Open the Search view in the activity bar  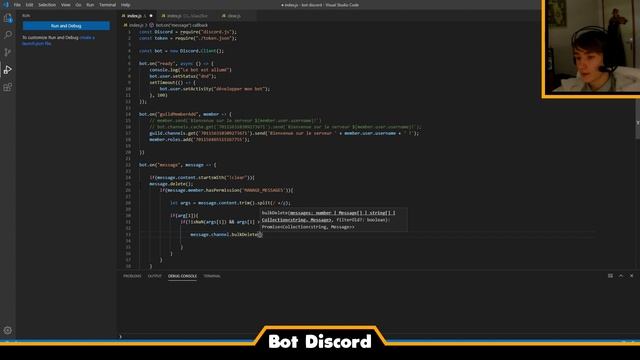(8, 35)
